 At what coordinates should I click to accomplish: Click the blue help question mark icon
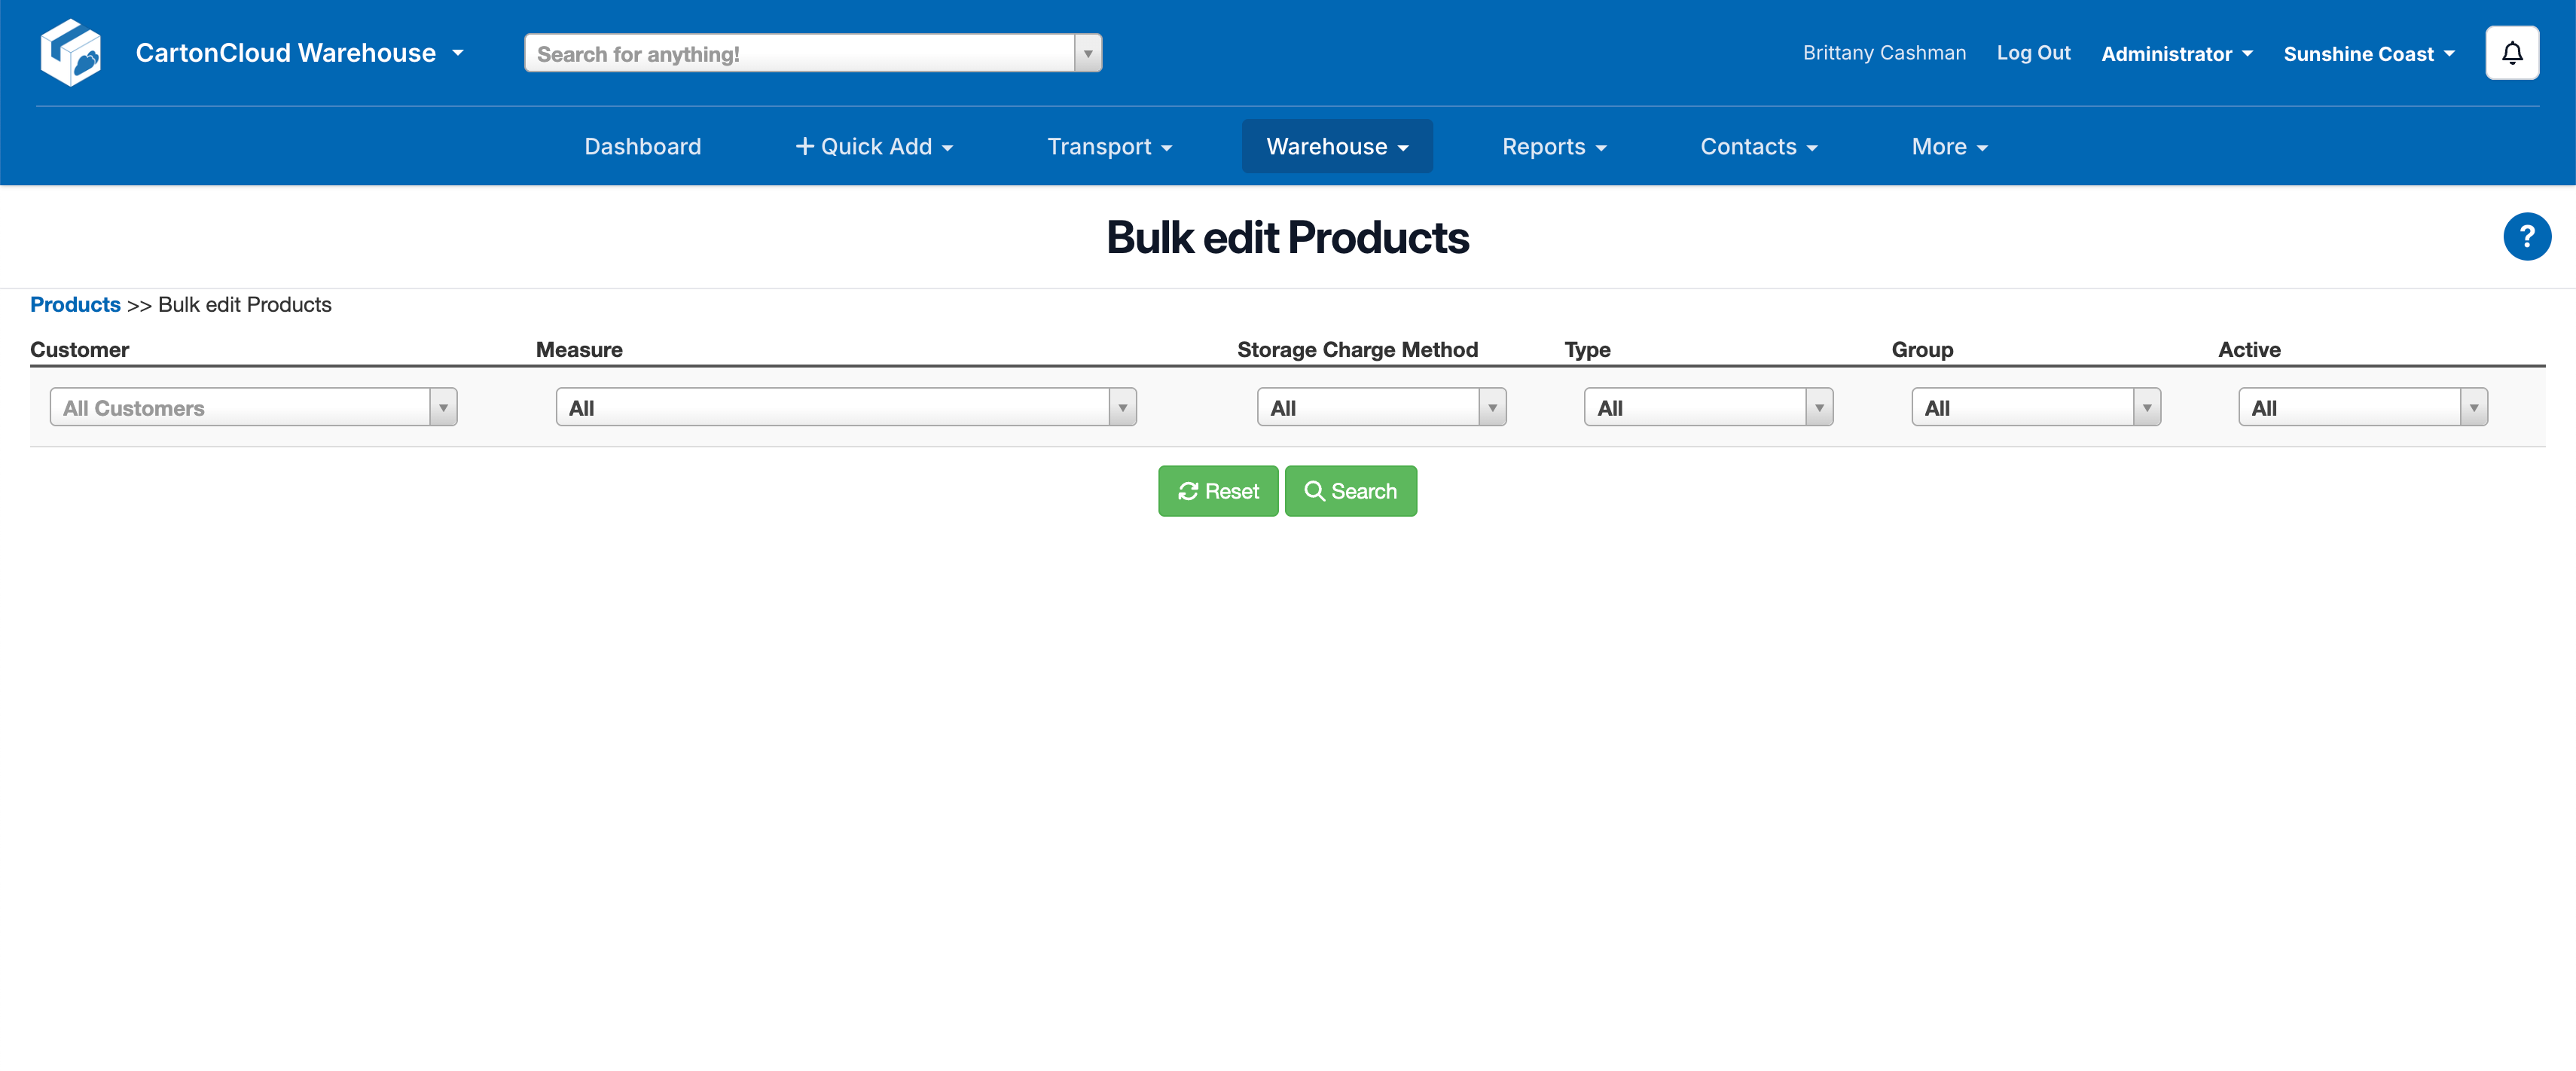click(2526, 237)
